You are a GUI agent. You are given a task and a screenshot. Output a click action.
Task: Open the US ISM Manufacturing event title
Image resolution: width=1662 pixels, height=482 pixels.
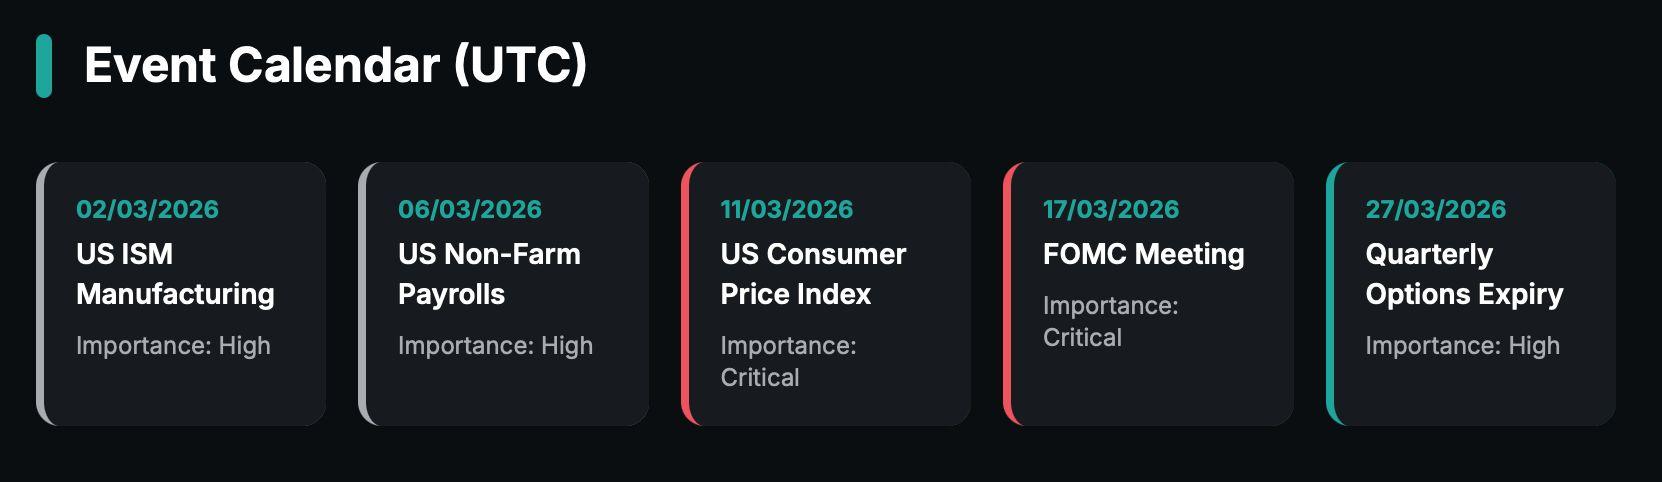[x=175, y=274]
